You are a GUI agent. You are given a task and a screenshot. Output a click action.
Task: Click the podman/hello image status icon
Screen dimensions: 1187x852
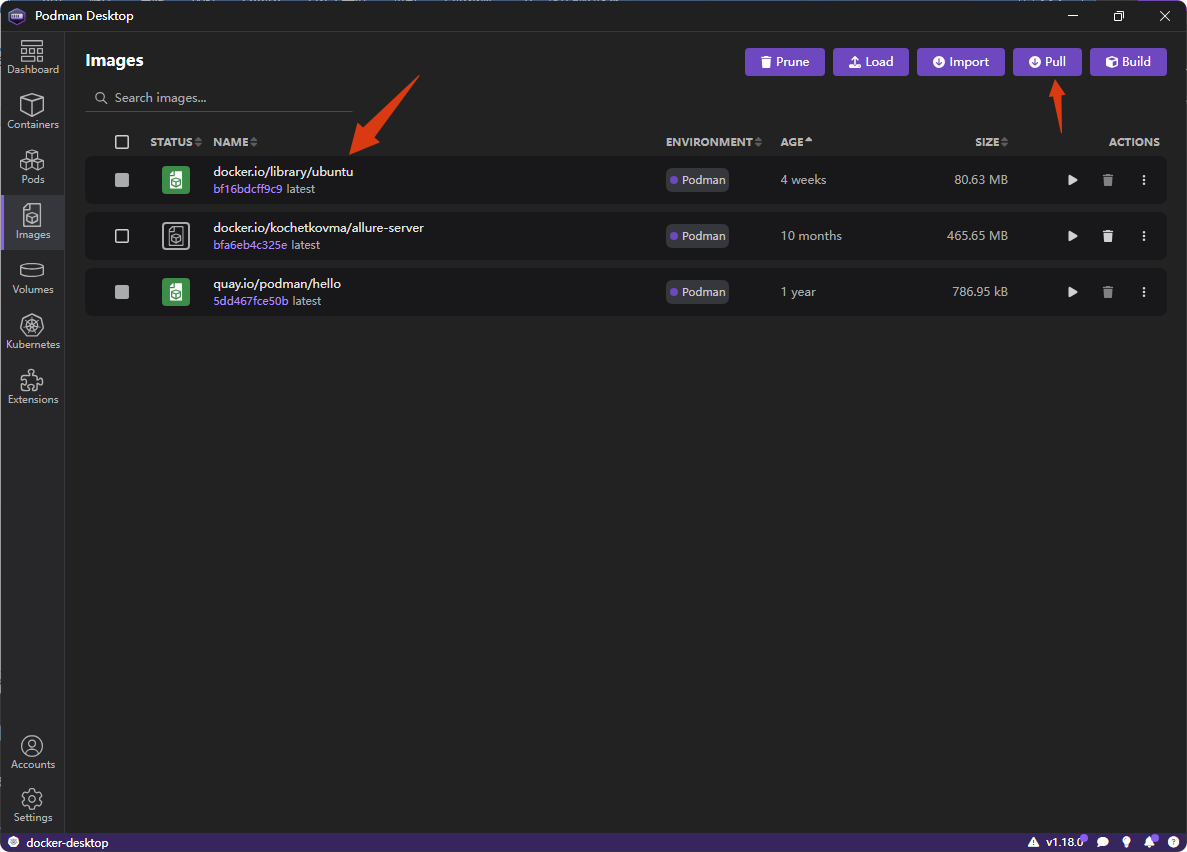[176, 292]
